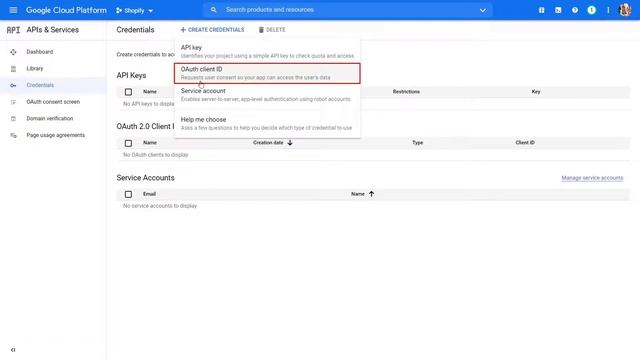Click the search products and resources field

coord(347,10)
